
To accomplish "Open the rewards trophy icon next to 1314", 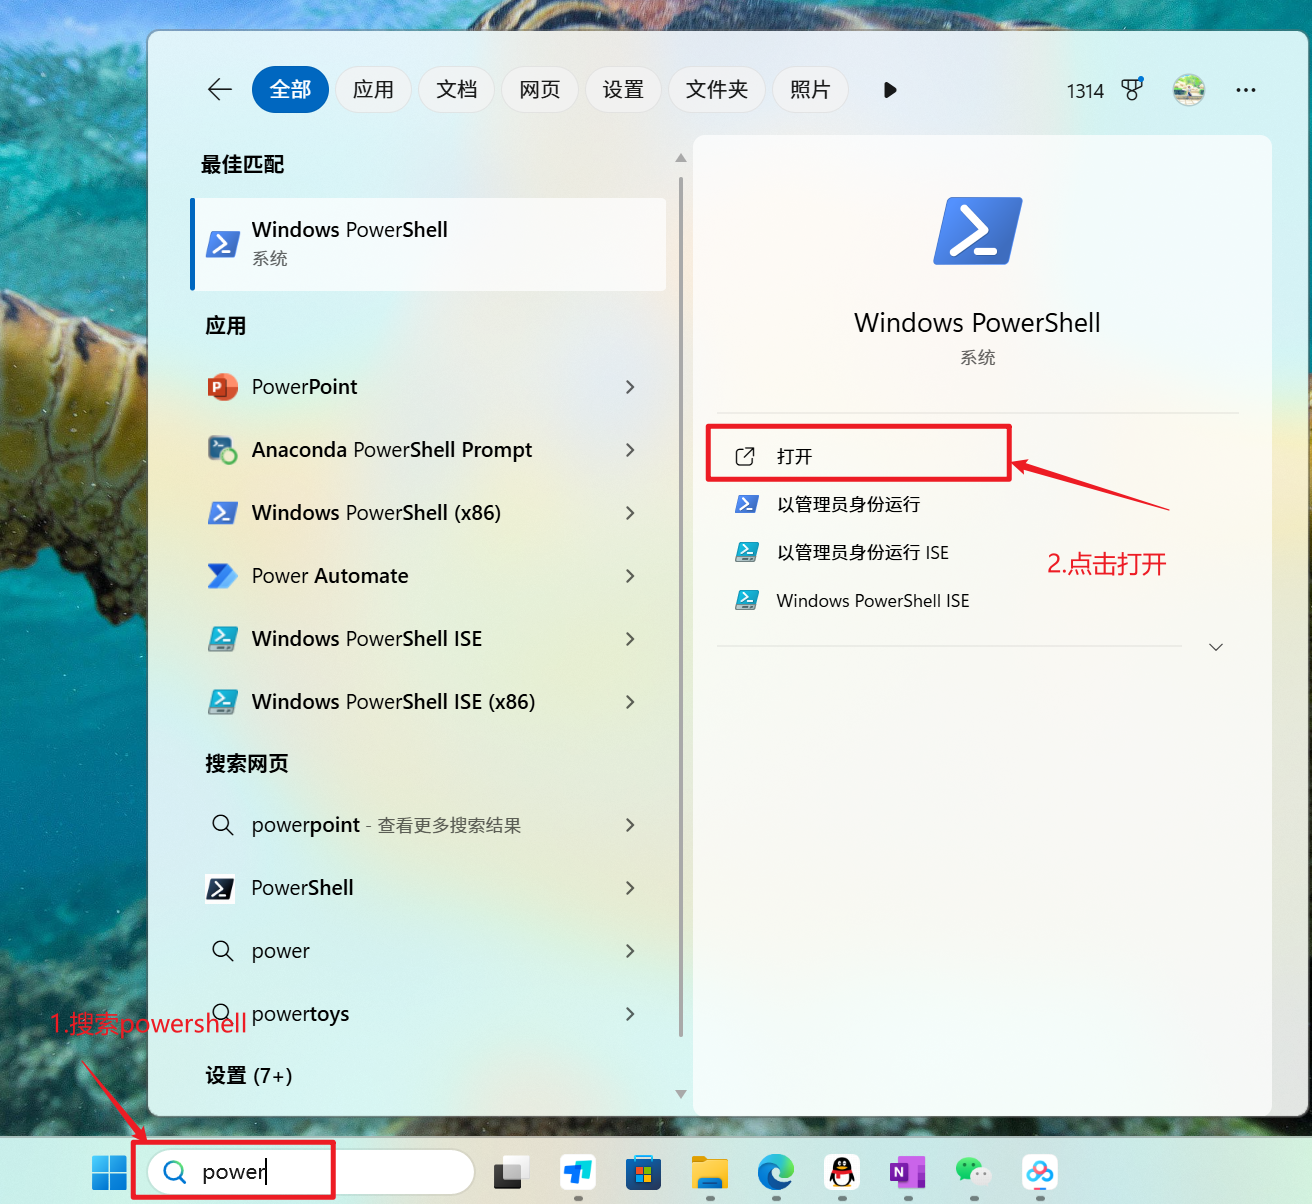I will pyautogui.click(x=1132, y=90).
